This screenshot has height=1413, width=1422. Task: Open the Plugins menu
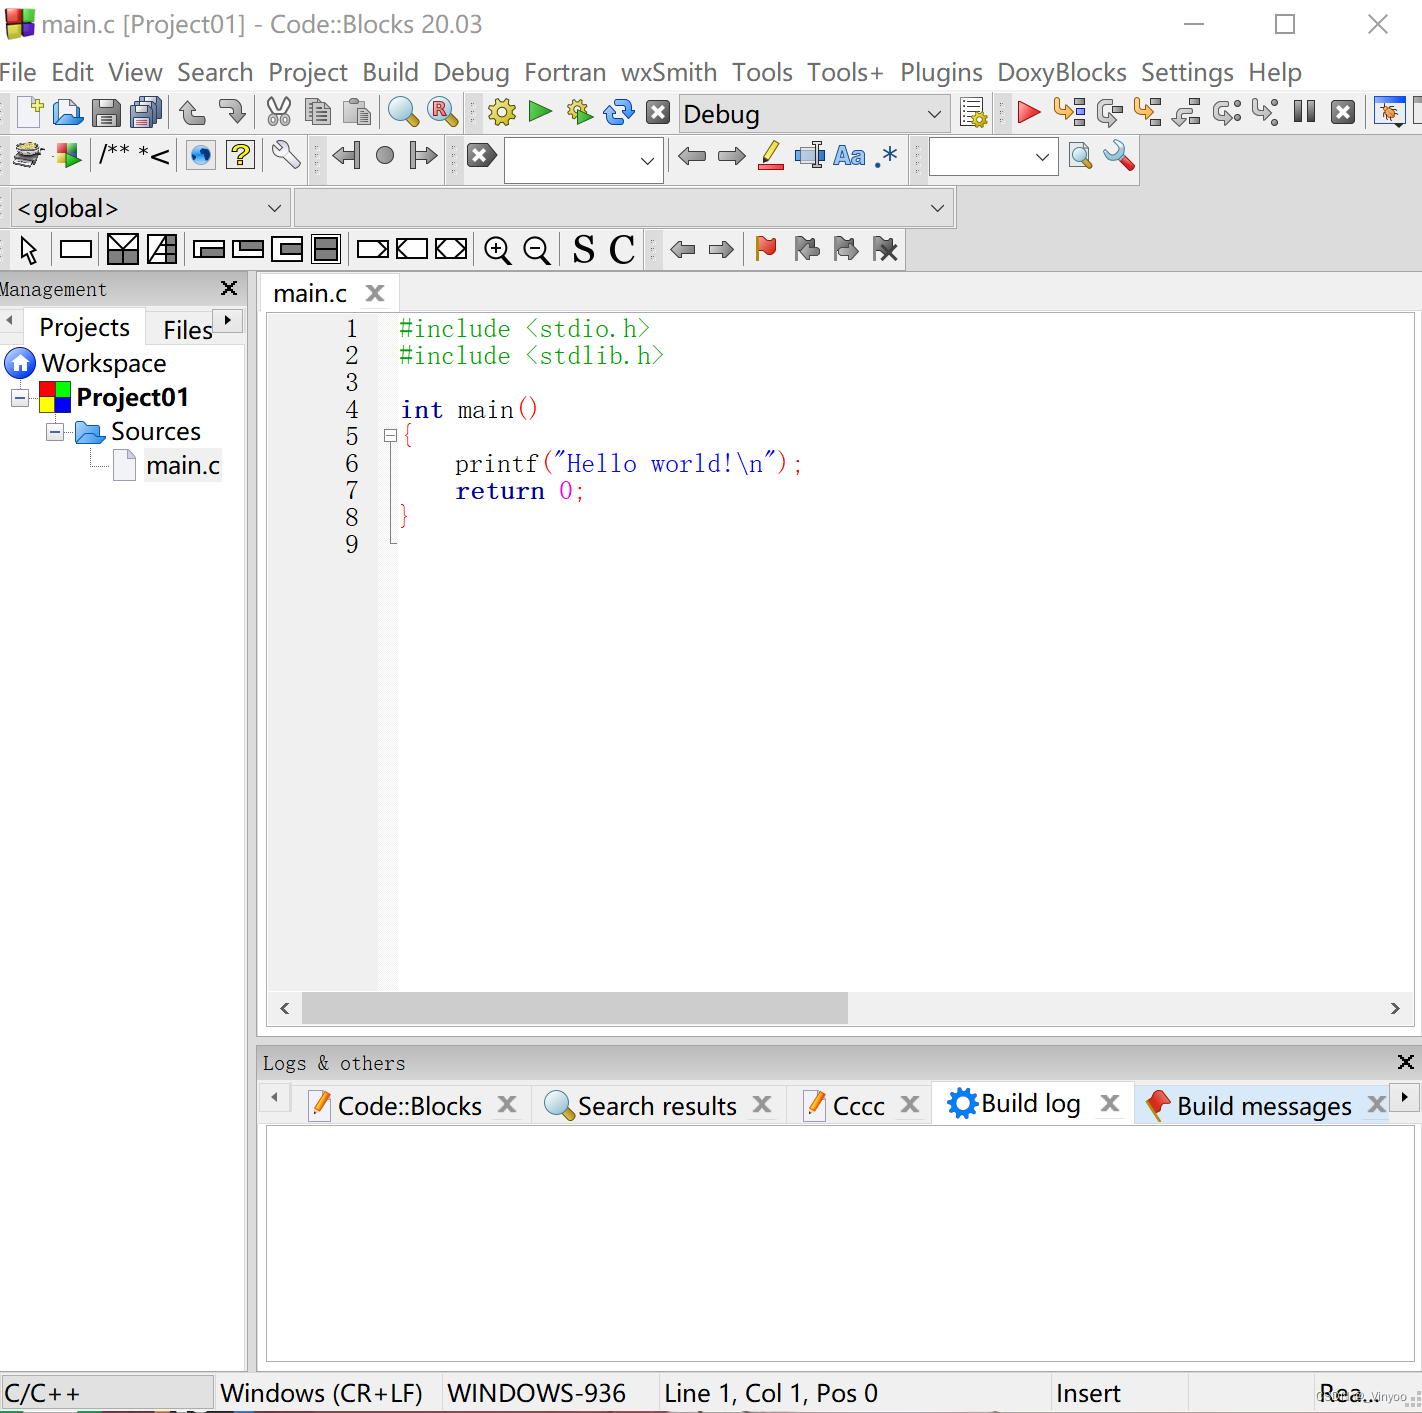point(941,73)
